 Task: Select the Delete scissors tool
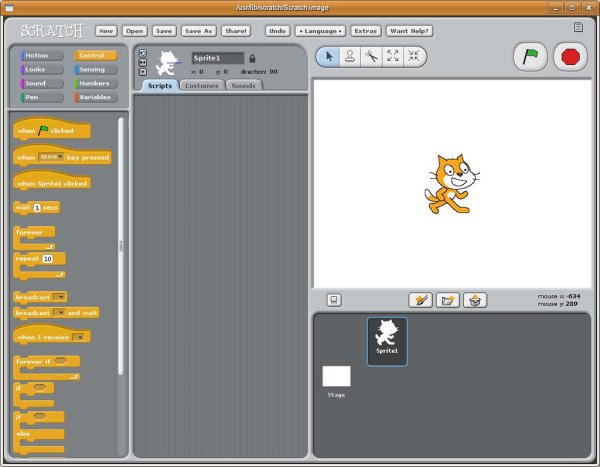[x=370, y=57]
